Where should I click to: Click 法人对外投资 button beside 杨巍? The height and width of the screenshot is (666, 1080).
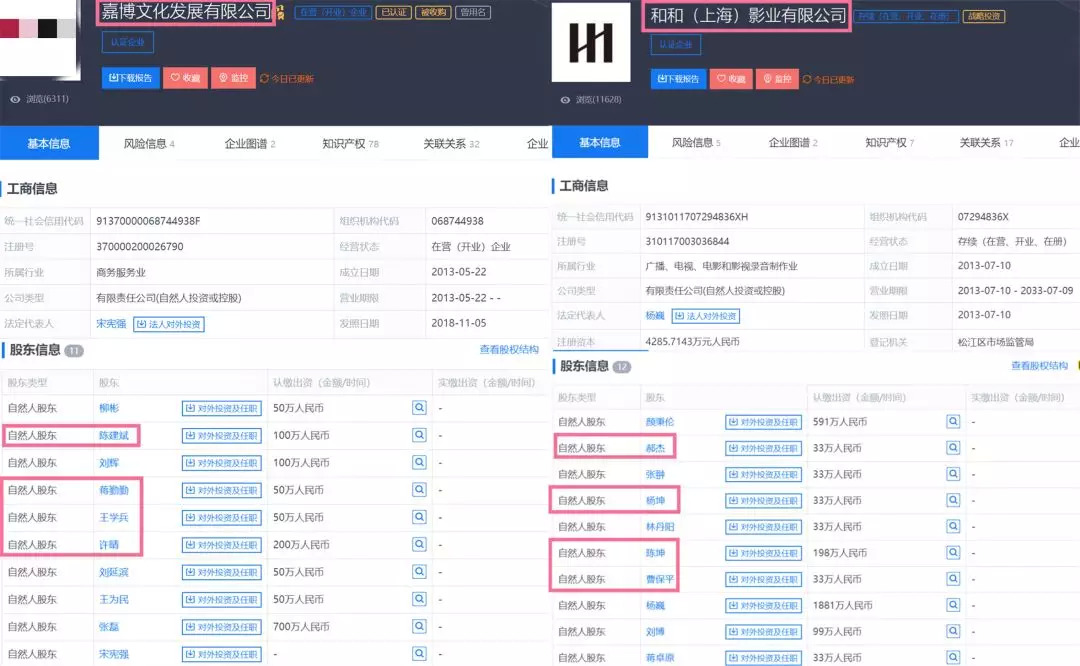point(705,316)
